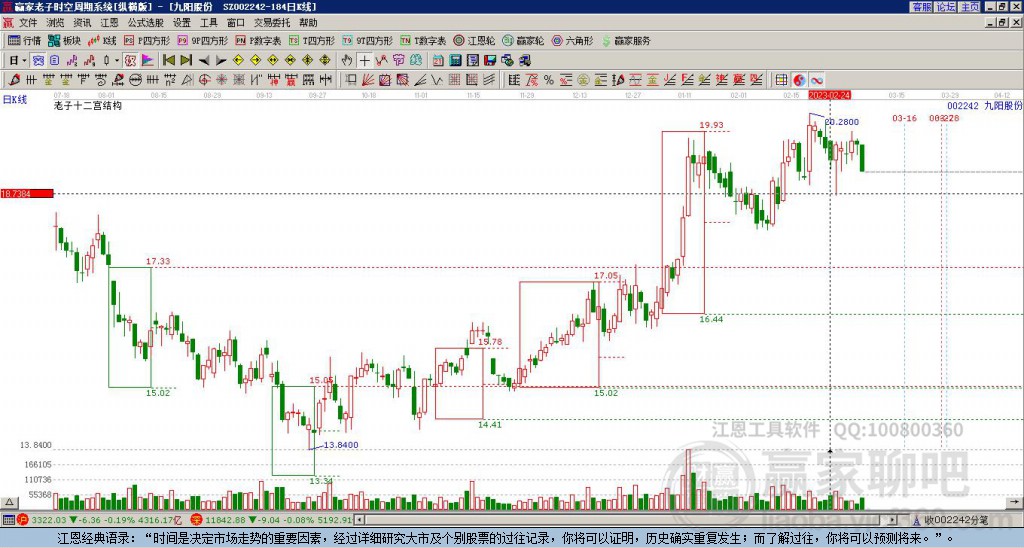Screen dimensions: 1024x548
Task: Jump to last bar with the skip-forward icon
Action: [186, 60]
